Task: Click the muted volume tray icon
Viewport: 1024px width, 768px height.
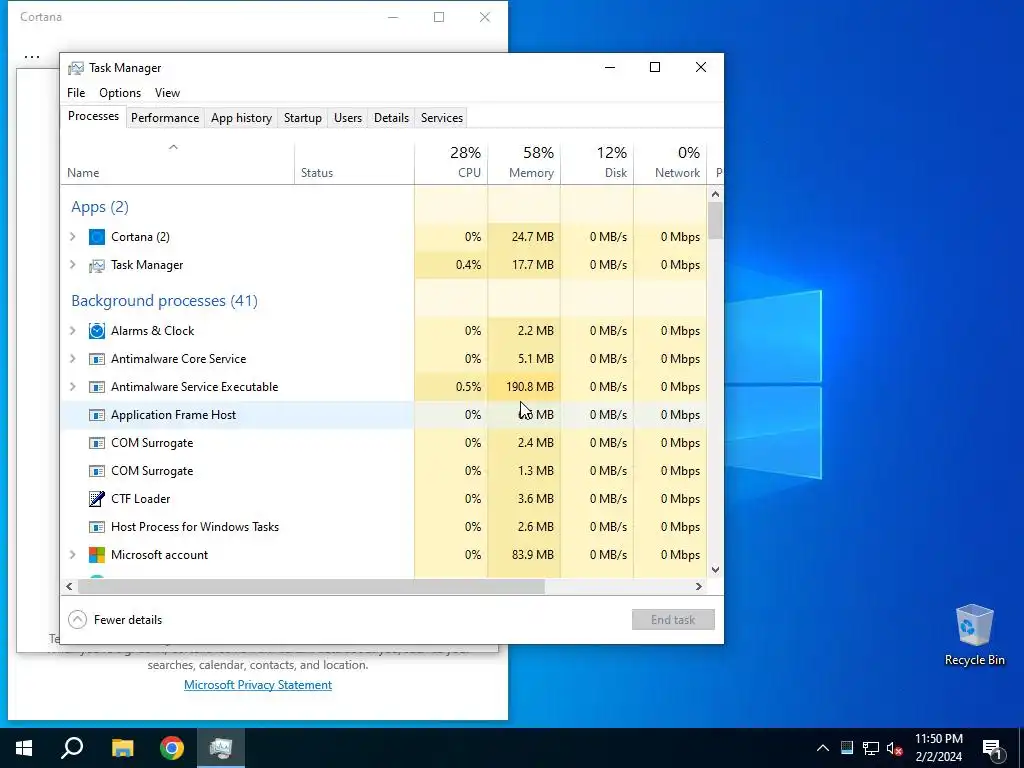Action: 894,748
